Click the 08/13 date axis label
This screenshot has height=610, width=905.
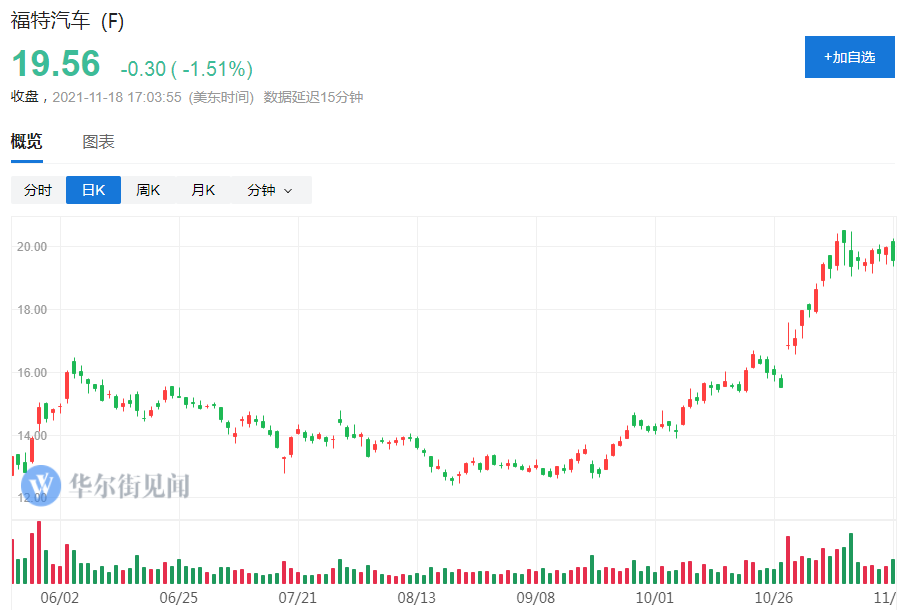click(x=417, y=598)
